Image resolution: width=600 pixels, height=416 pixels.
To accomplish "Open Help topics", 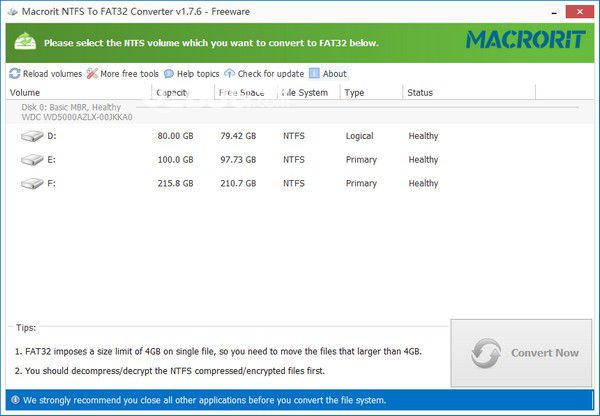I will point(198,74).
